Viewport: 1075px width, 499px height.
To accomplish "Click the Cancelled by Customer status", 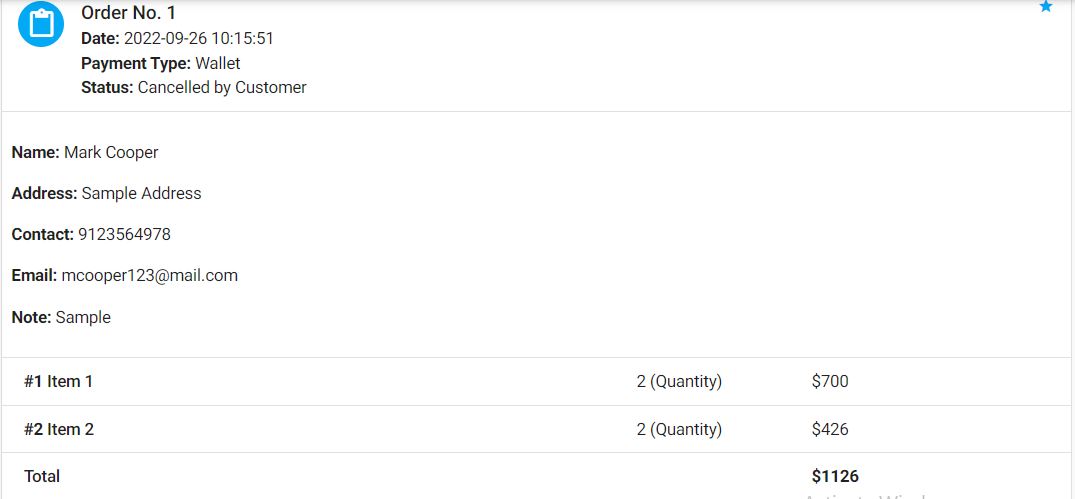I will pos(222,87).
